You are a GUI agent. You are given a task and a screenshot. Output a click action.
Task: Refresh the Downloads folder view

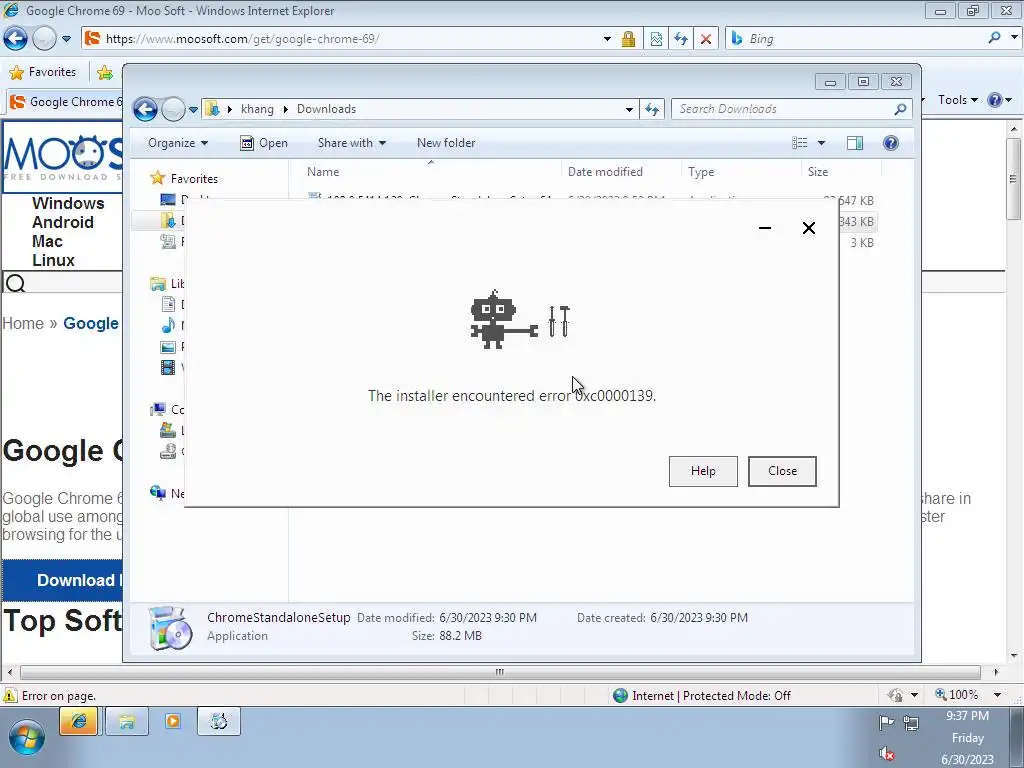[x=652, y=109]
